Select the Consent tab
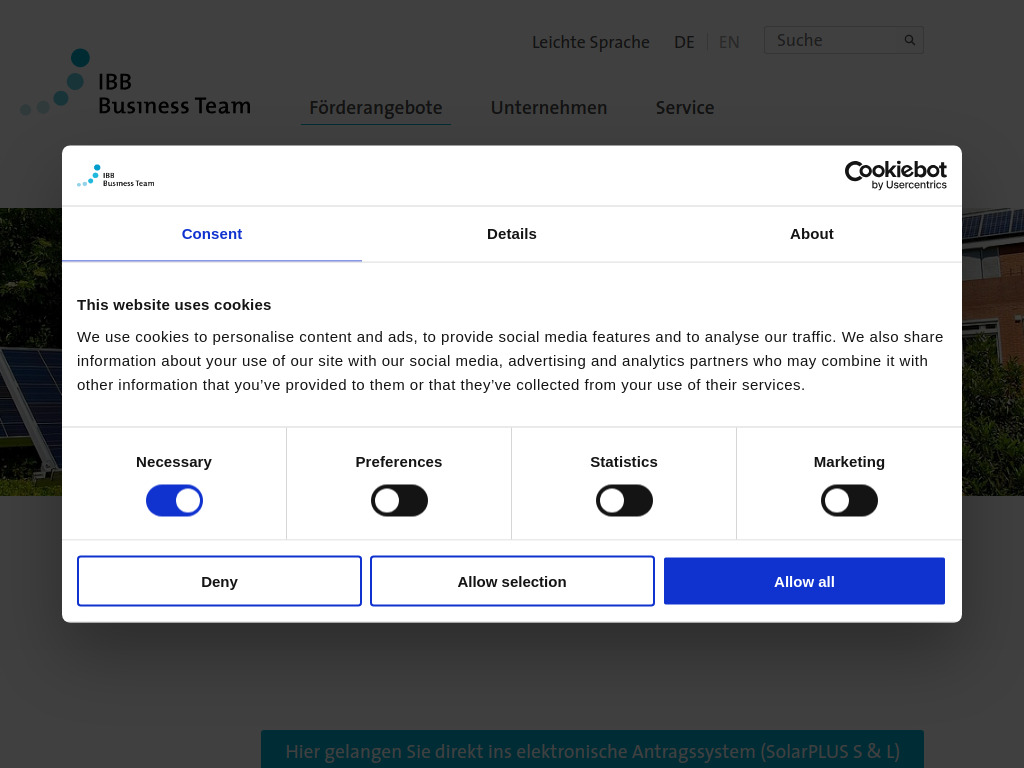 coord(212,234)
